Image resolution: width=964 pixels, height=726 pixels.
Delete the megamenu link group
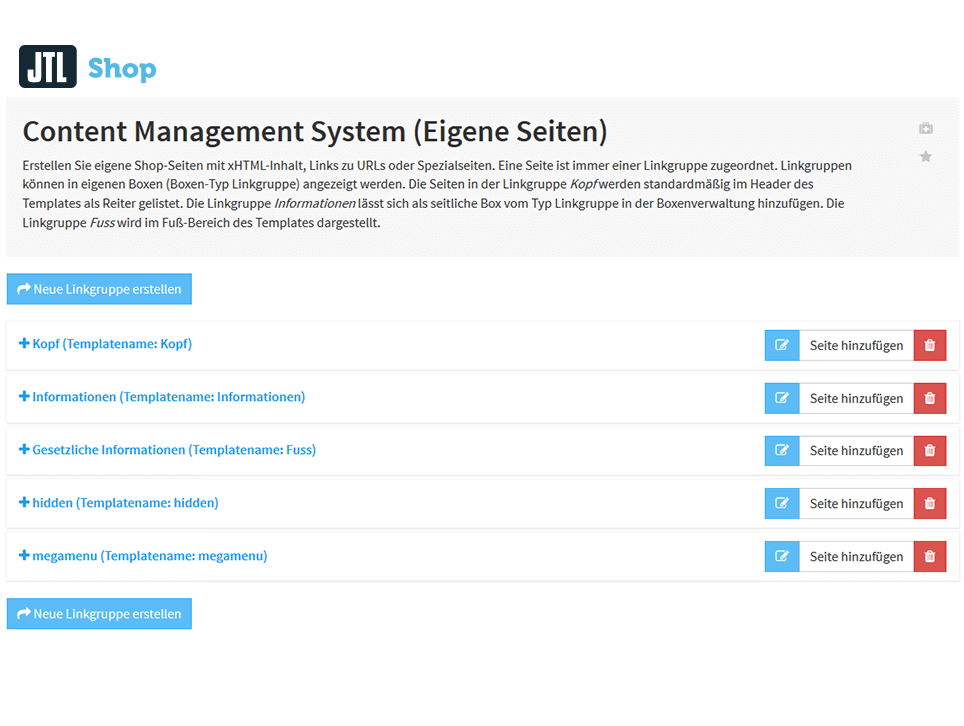click(x=929, y=556)
